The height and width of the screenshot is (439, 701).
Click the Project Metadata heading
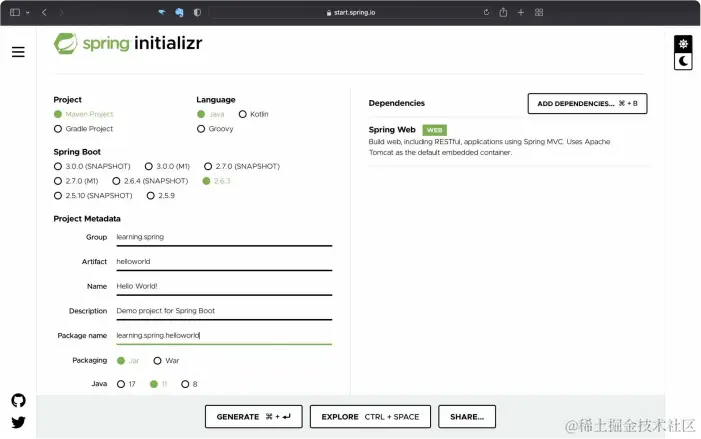point(87,219)
